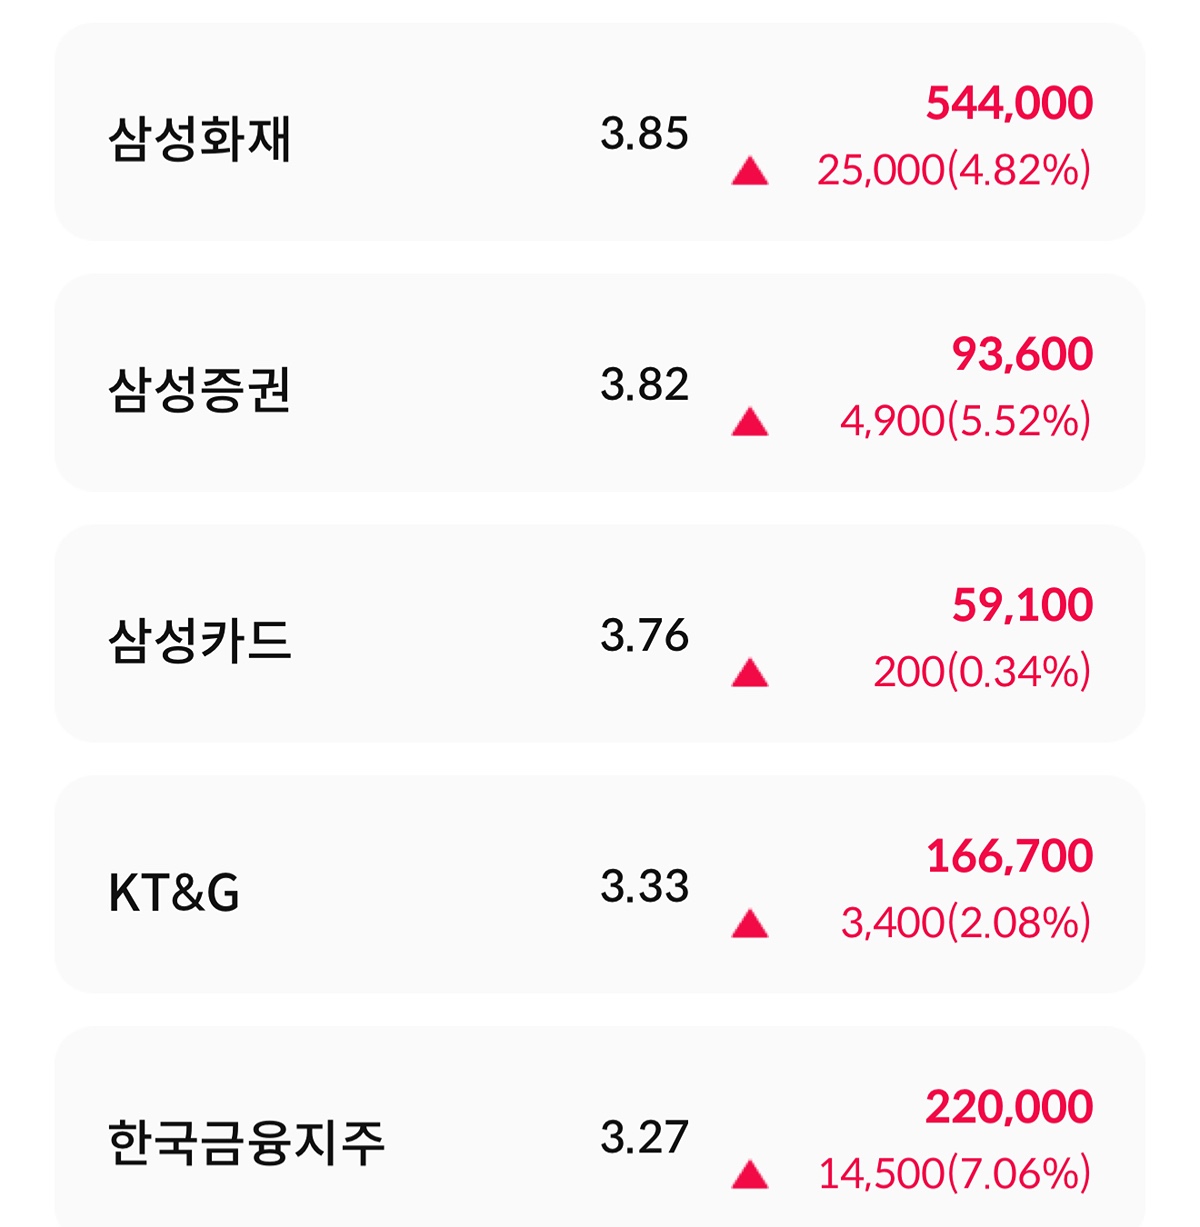Tap the 59,100 price of 삼성카드

tap(1022, 605)
